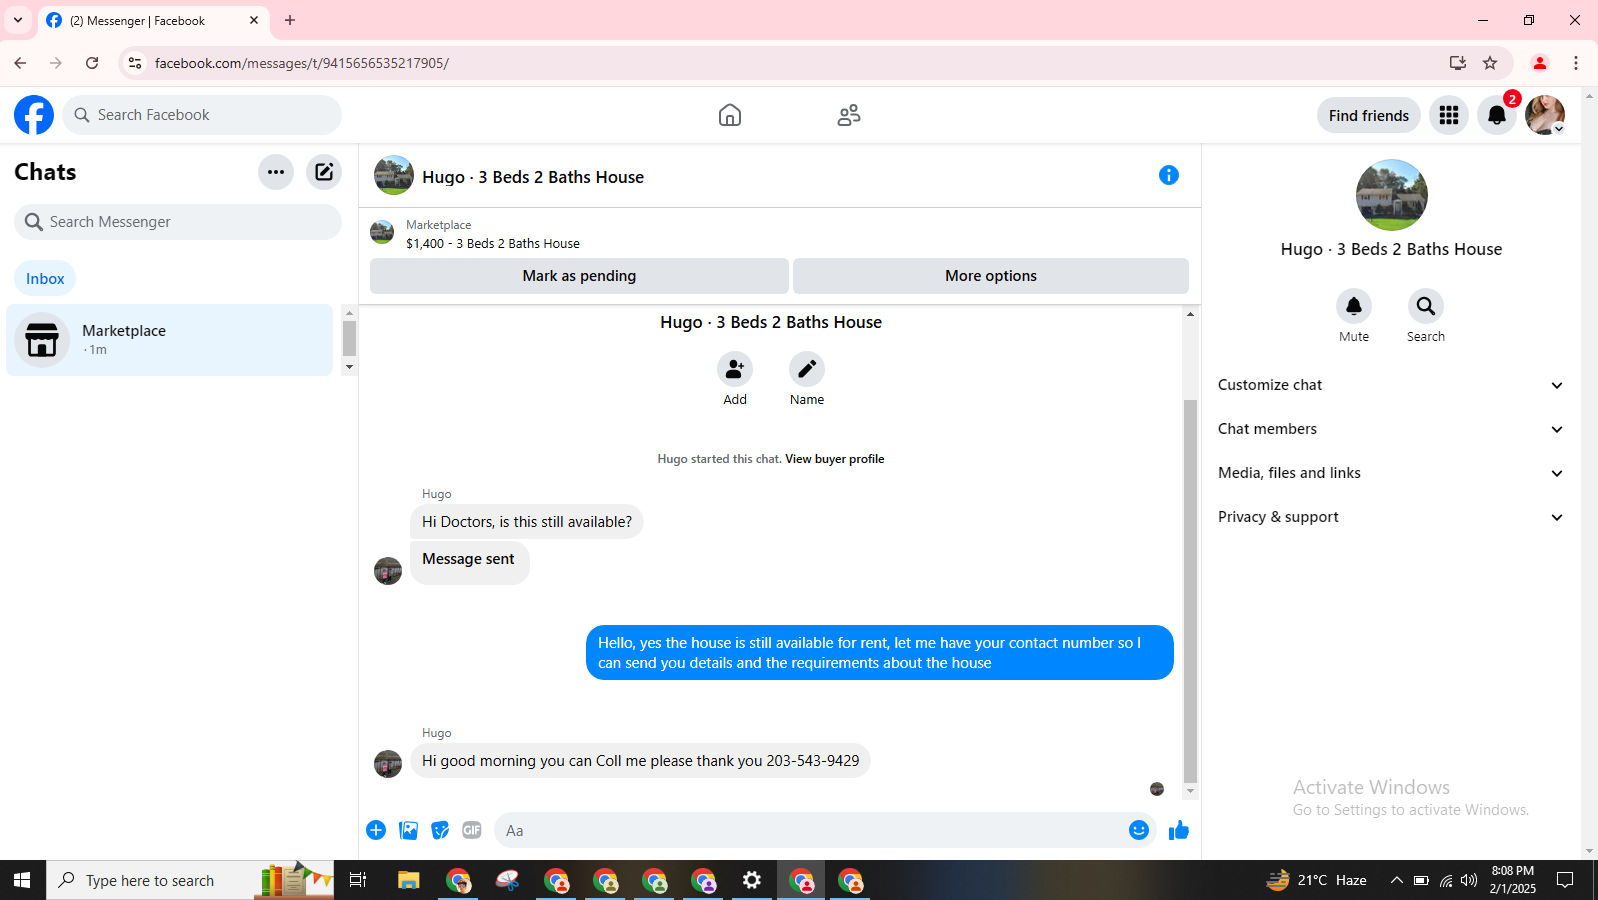Reload the page

pyautogui.click(x=92, y=63)
